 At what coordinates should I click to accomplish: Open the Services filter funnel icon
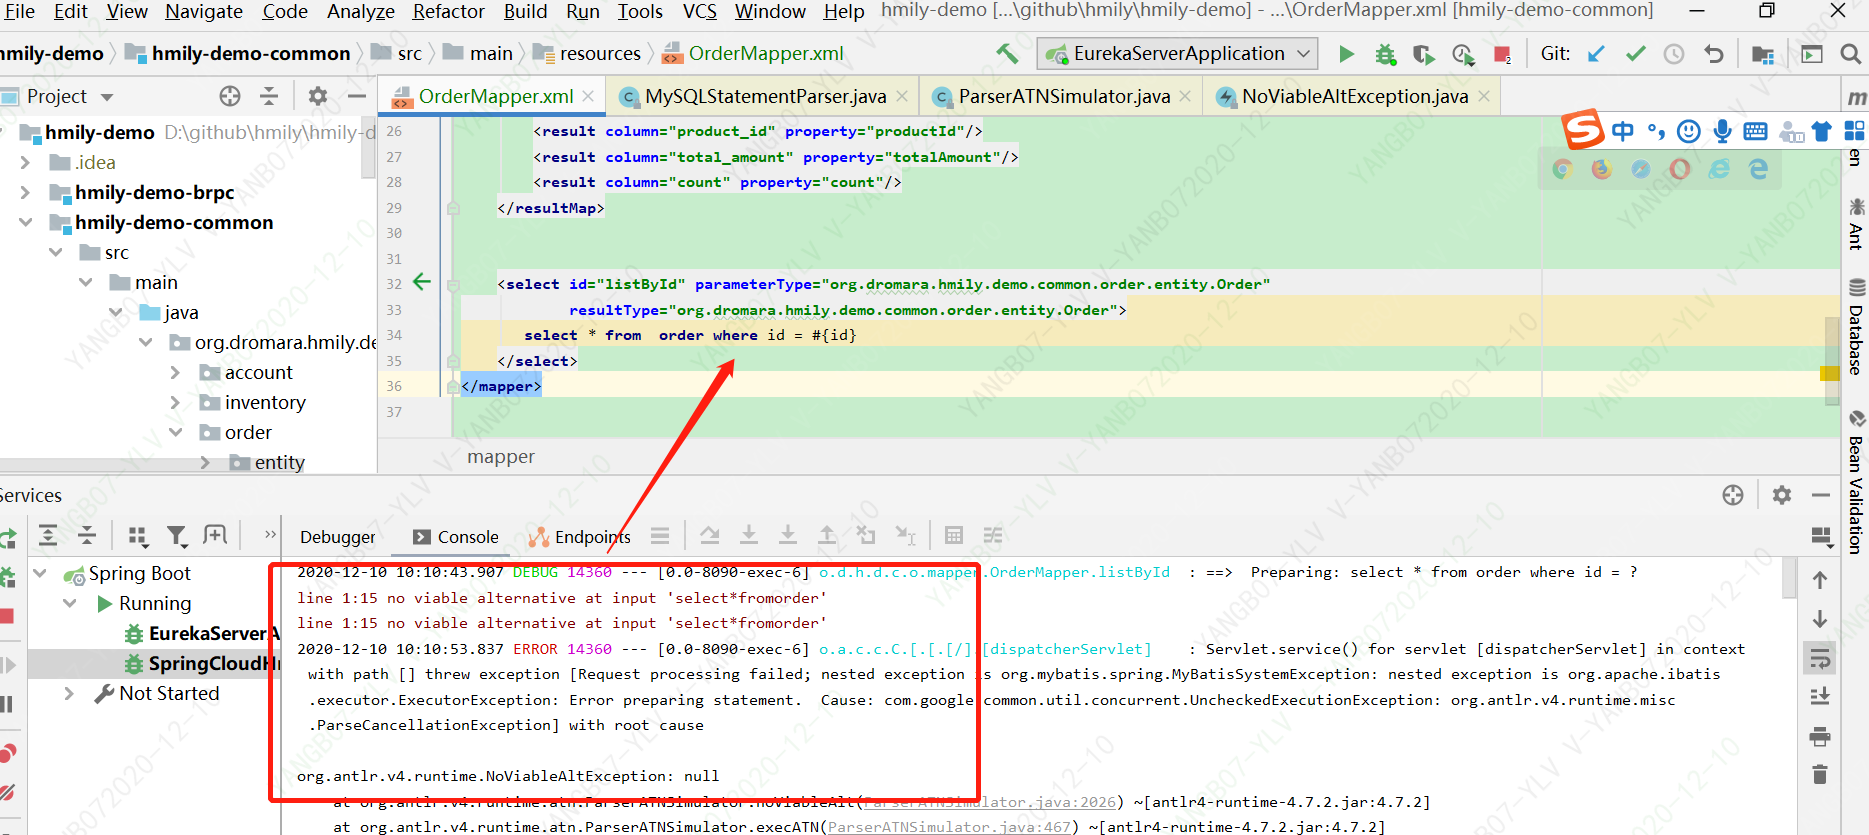point(177,536)
